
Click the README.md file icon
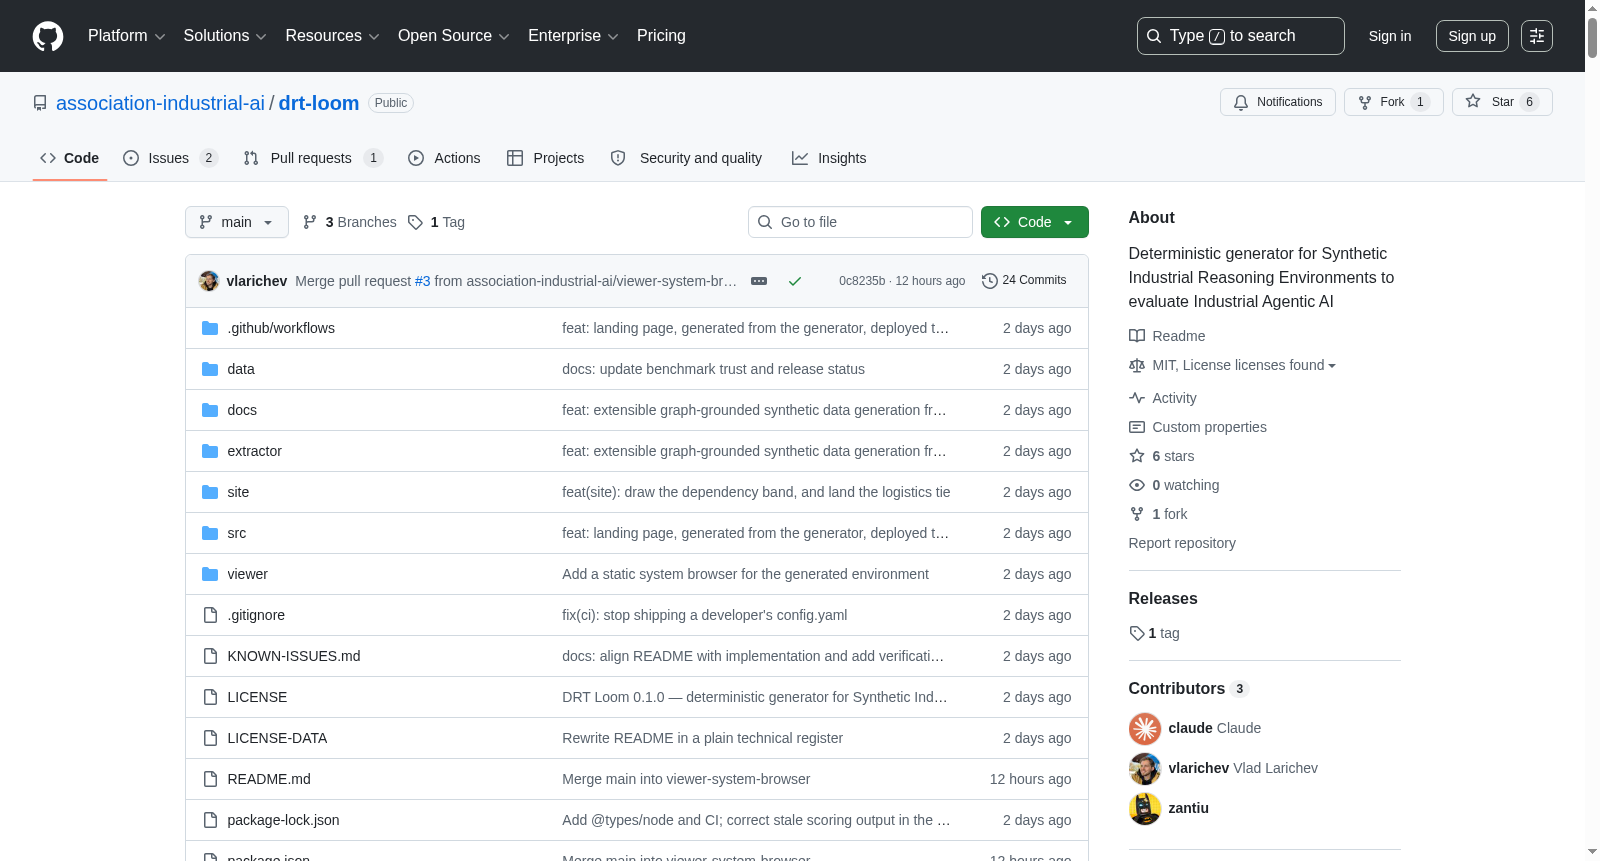[x=210, y=779]
